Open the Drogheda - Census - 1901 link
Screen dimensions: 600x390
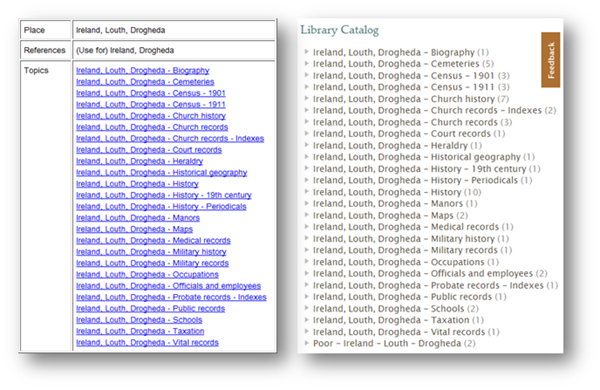coord(151,93)
